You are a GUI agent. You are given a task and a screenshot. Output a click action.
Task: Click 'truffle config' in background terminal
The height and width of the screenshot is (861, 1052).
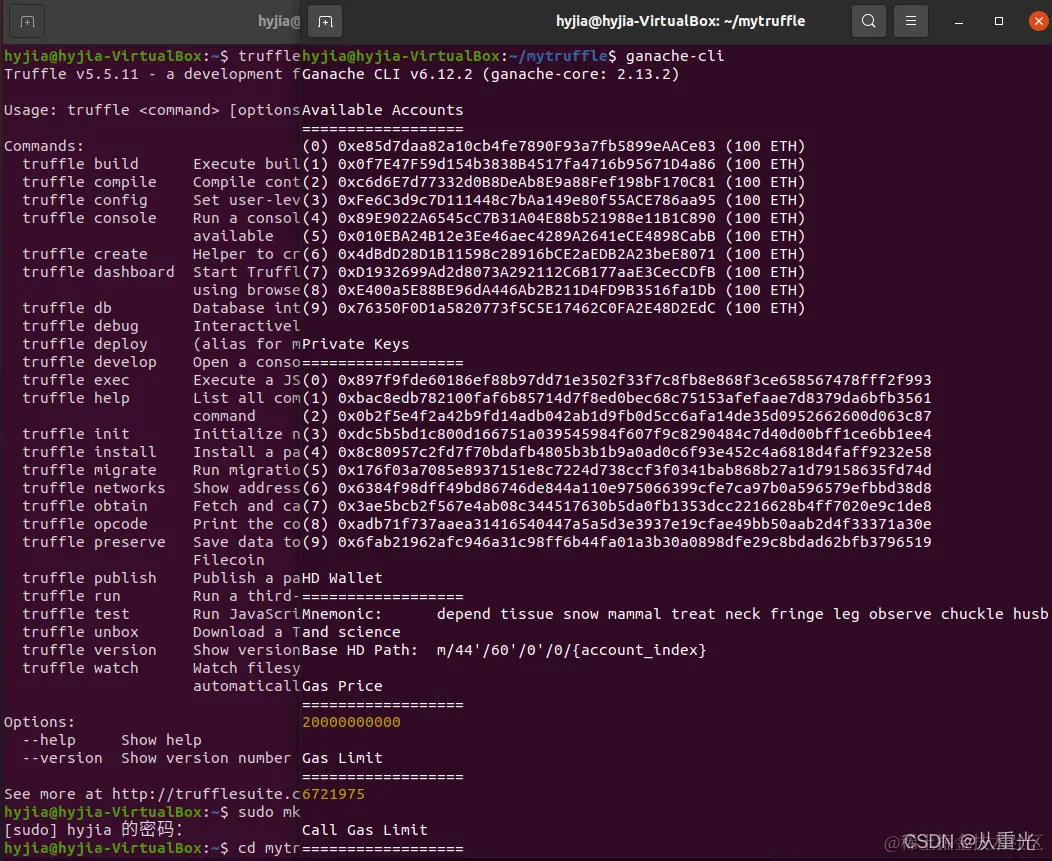click(x=85, y=200)
